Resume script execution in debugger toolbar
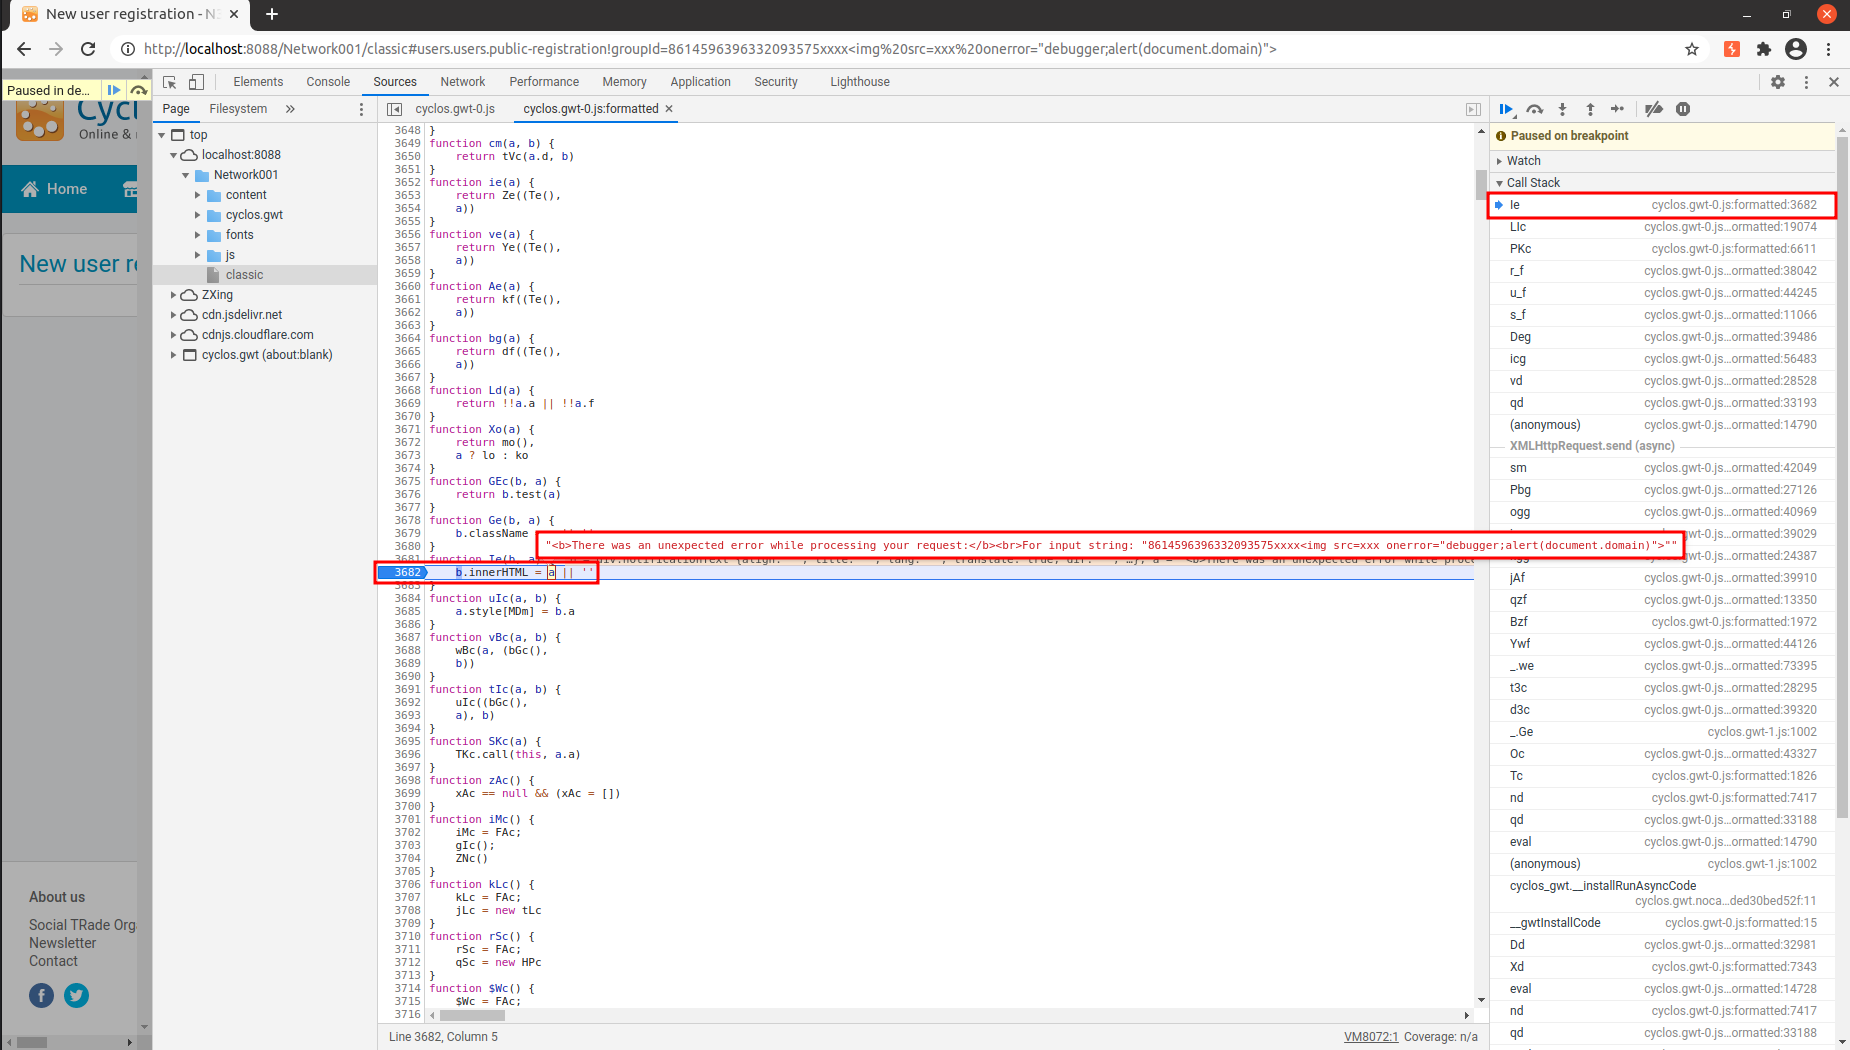 (x=1506, y=109)
